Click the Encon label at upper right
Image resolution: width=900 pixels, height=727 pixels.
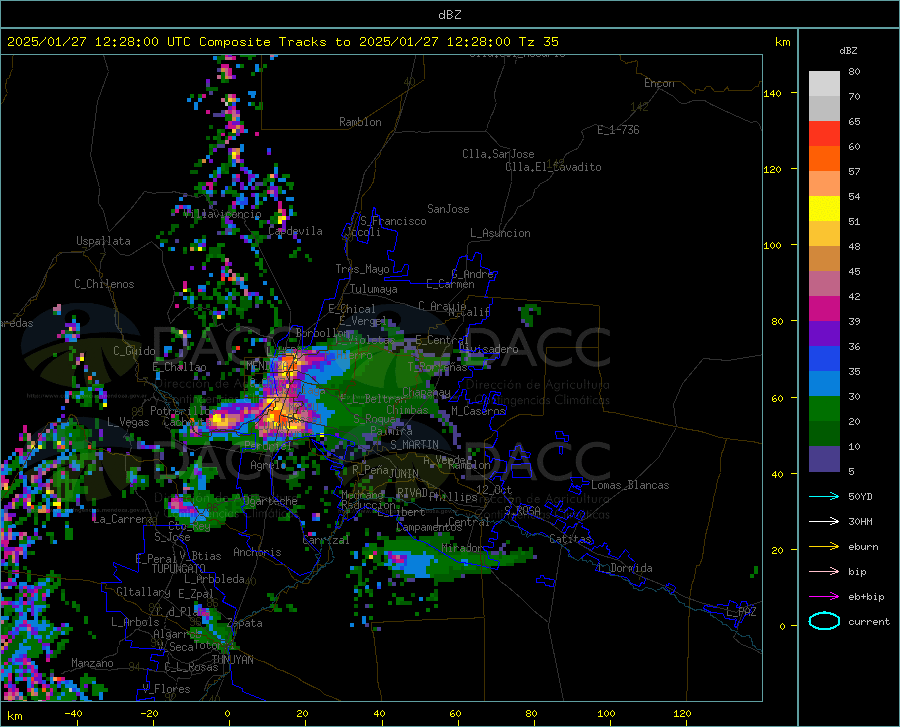[x=659, y=83]
